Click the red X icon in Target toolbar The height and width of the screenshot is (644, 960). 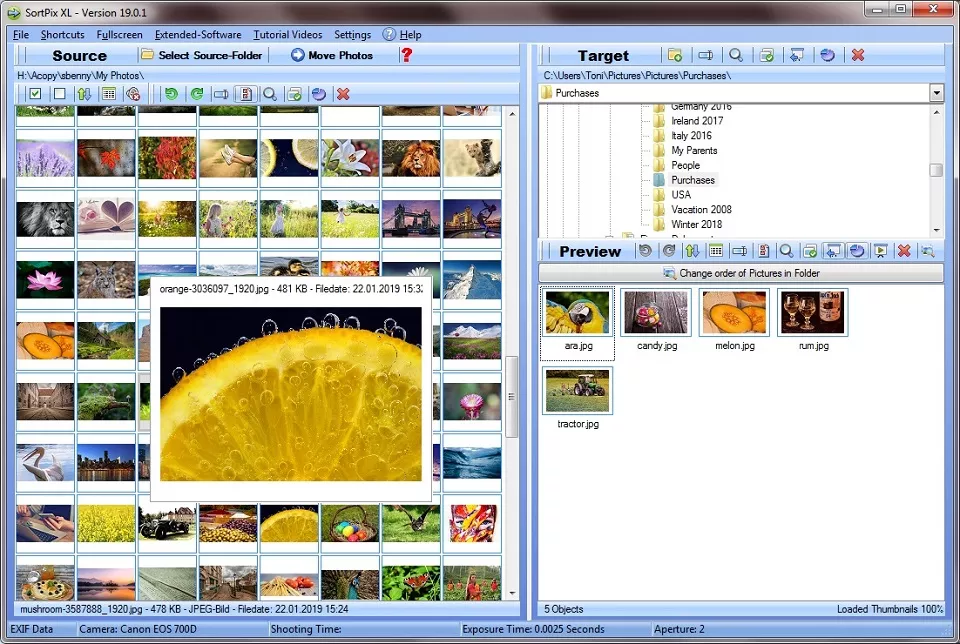[857, 55]
